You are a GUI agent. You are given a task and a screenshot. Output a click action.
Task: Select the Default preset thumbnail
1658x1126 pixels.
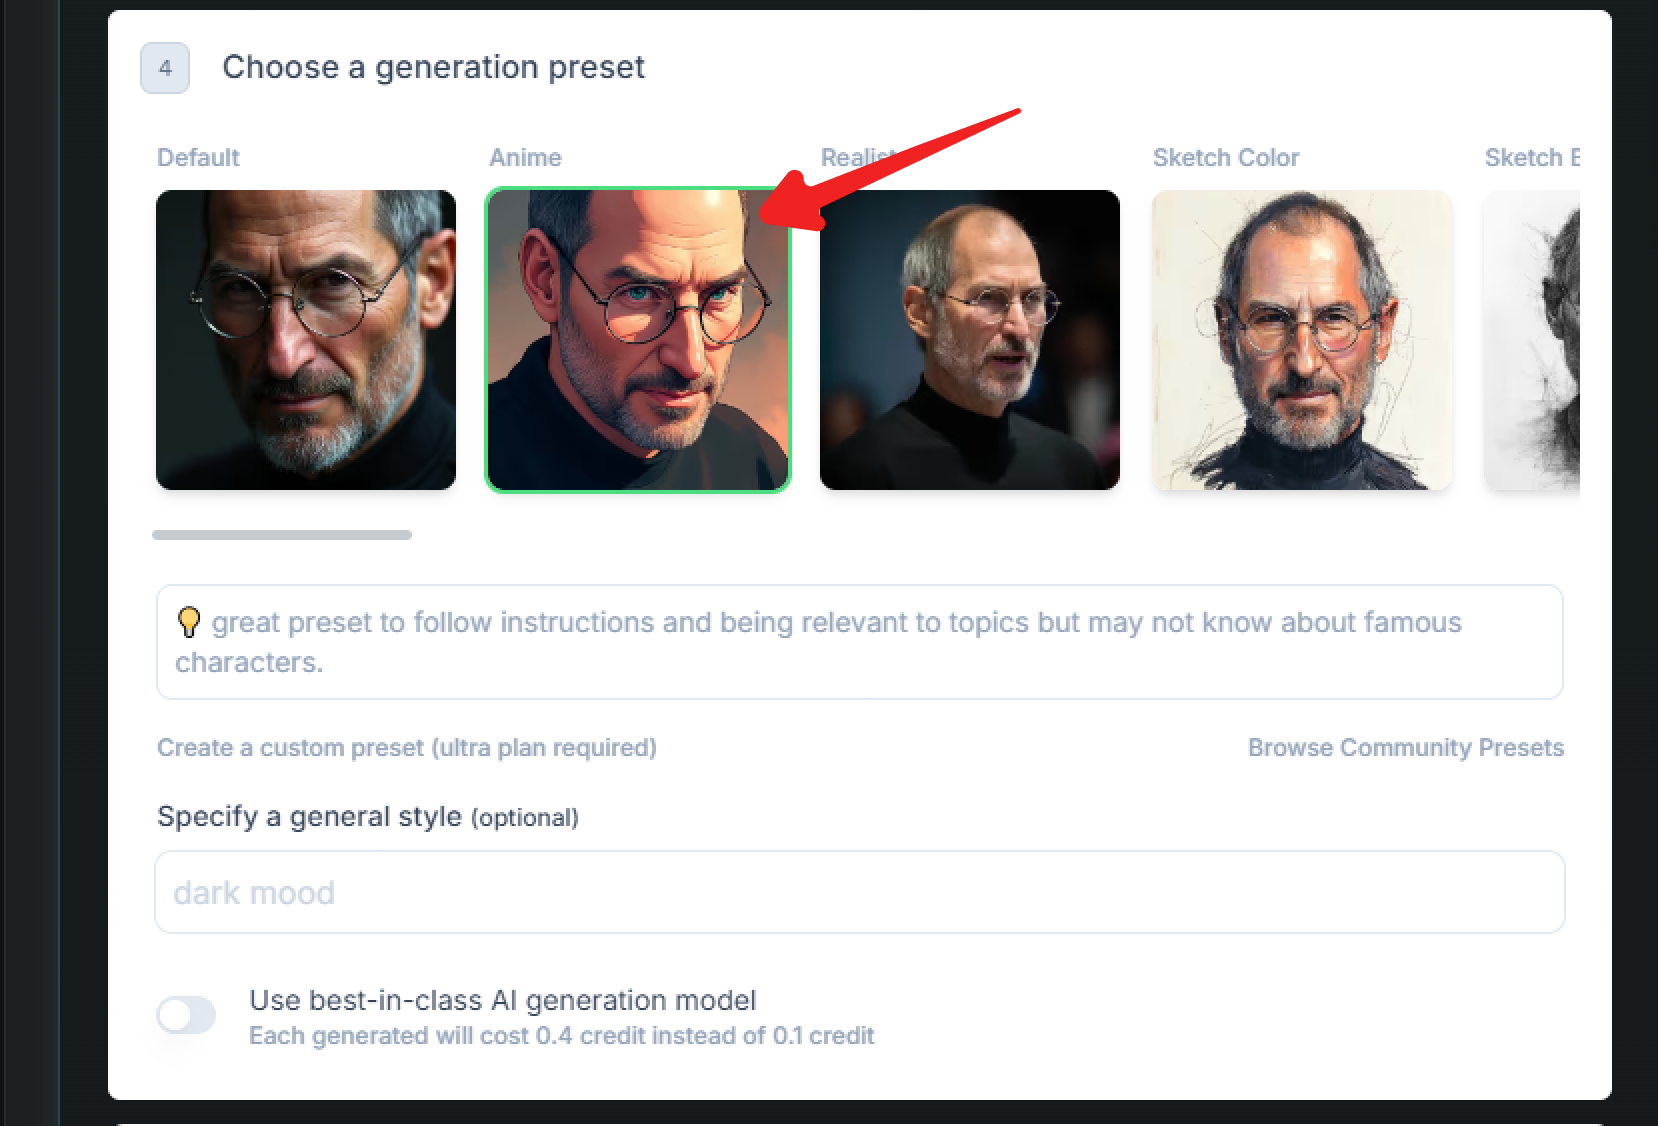305,340
